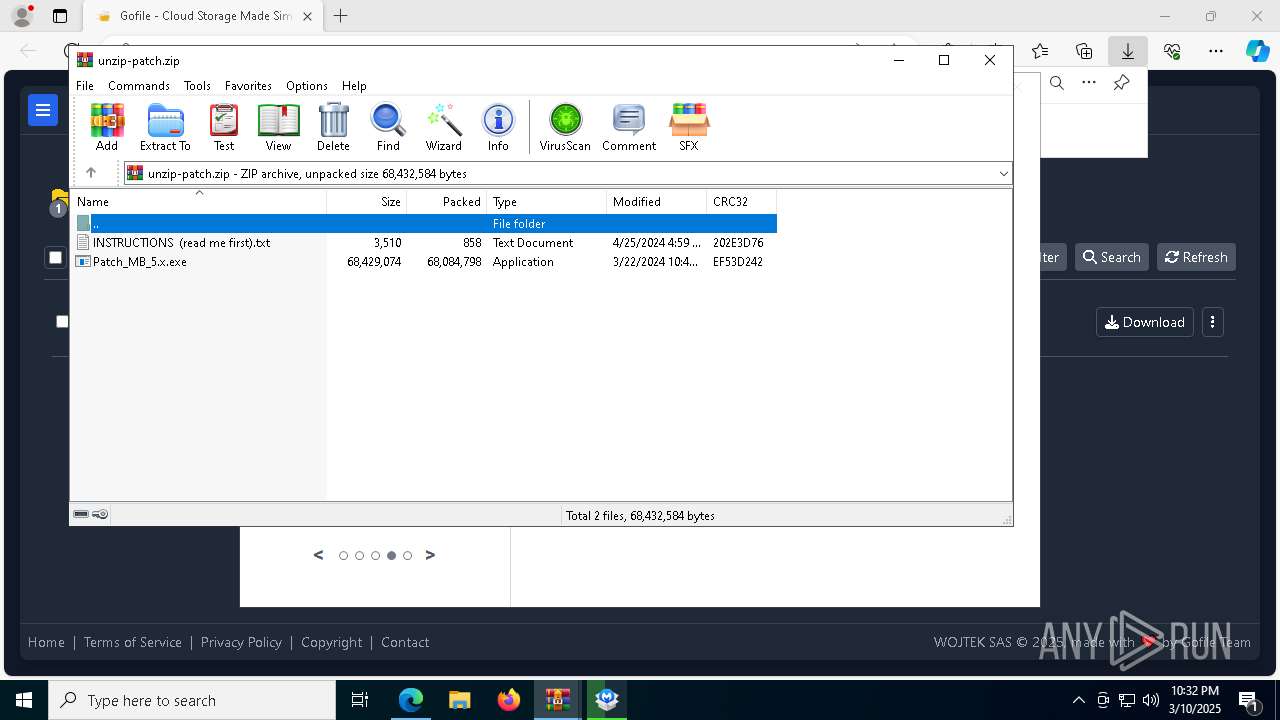Open Edge settings three-dot menu
1280x720 pixels.
click(1215, 51)
